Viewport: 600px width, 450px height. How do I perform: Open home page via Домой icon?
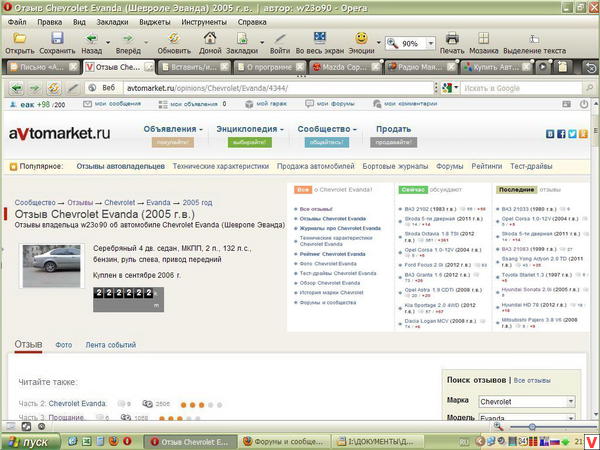click(210, 38)
